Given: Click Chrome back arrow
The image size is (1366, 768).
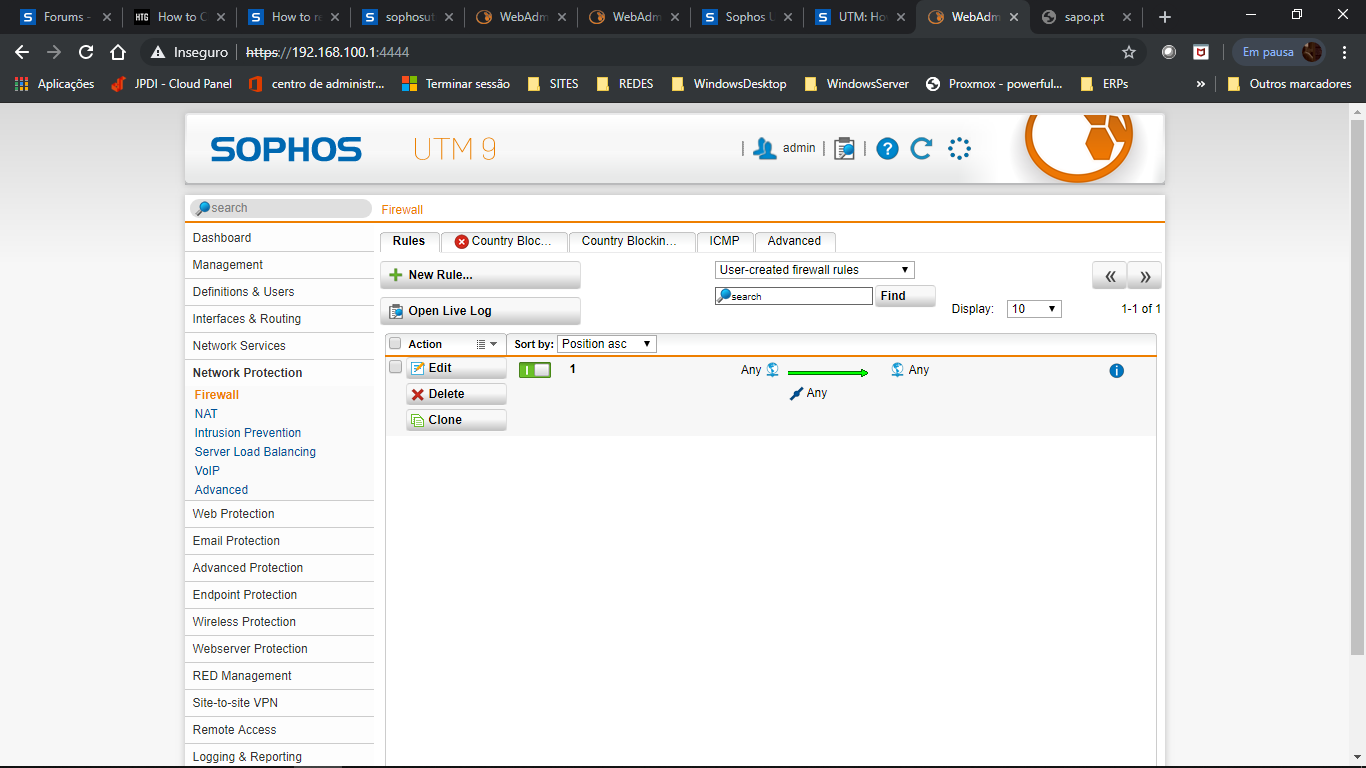Looking at the screenshot, I should pyautogui.click(x=22, y=52).
